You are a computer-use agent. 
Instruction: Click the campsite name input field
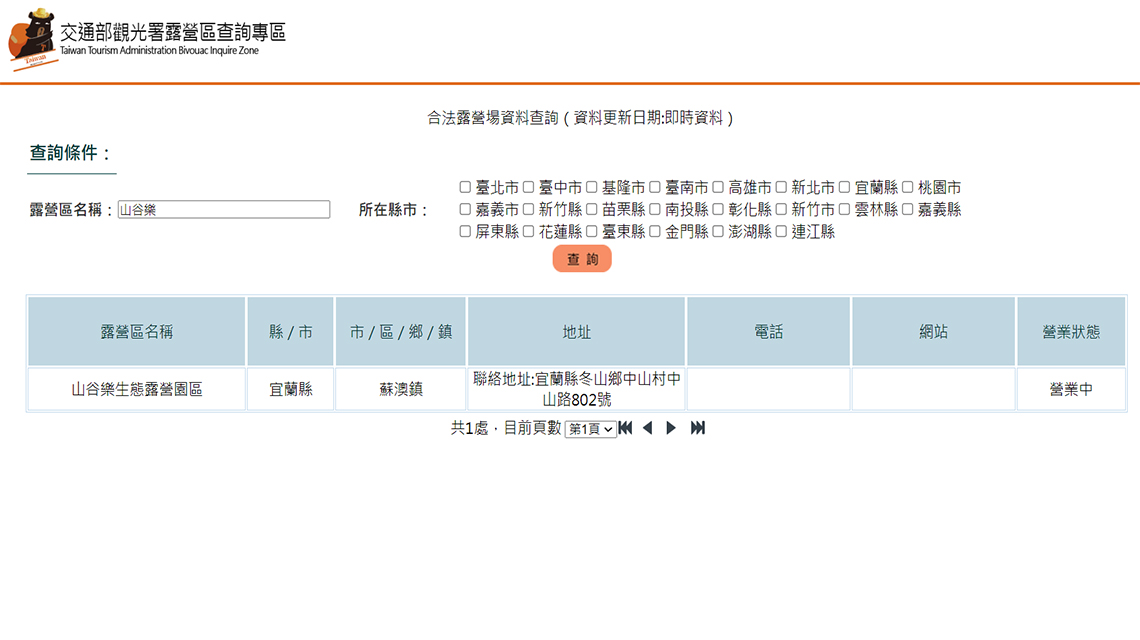223,210
